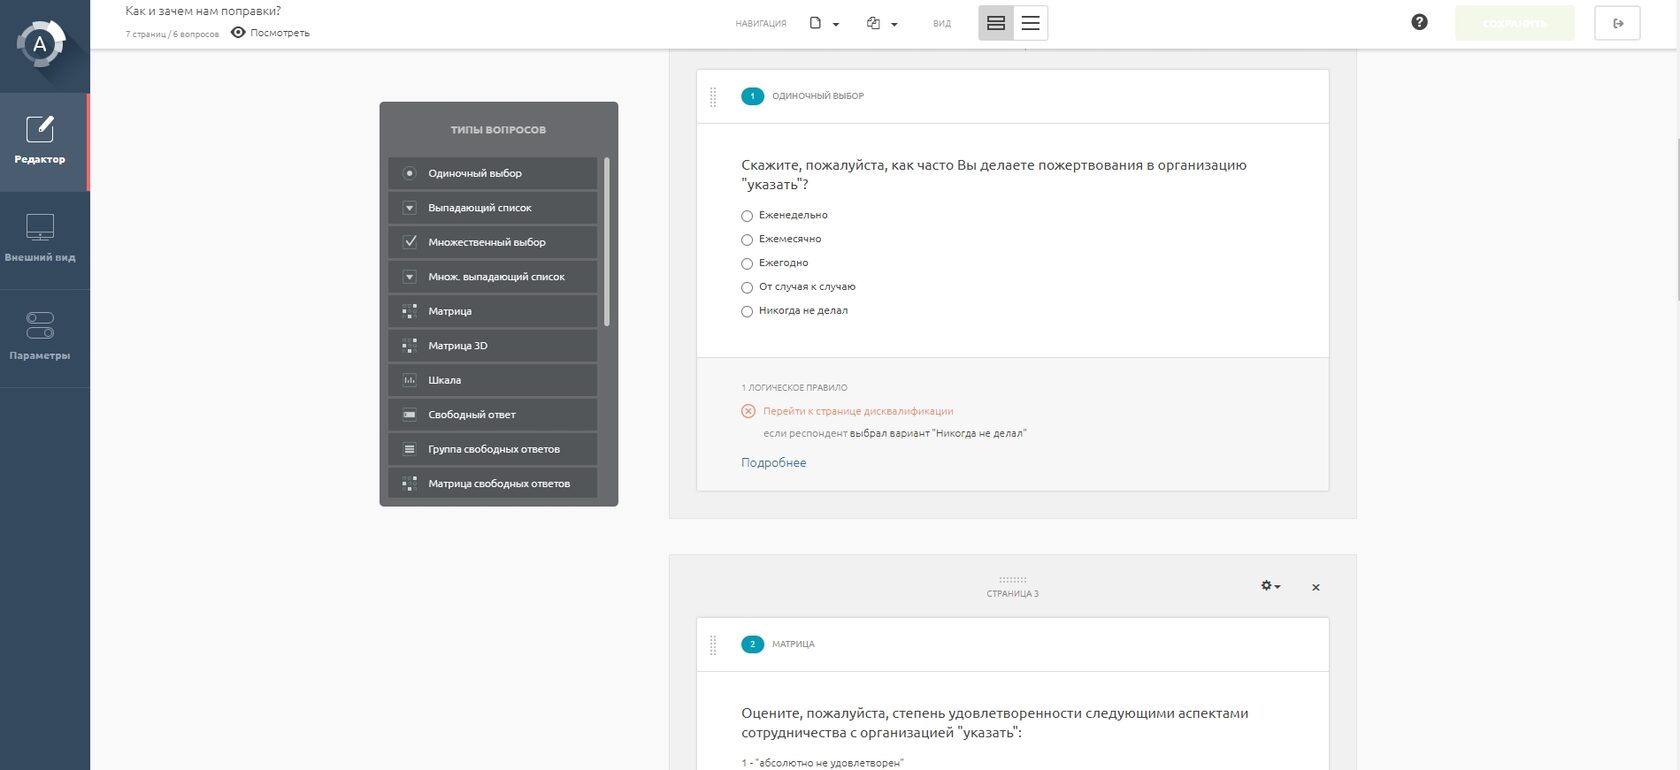Screen dimensions: 1680x770
Task: Open the Редактор sidebar section
Action: pyautogui.click(x=44, y=142)
